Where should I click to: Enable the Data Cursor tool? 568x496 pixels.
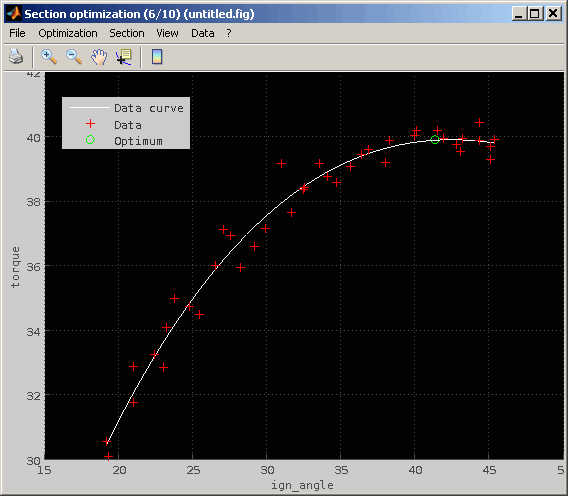click(124, 57)
